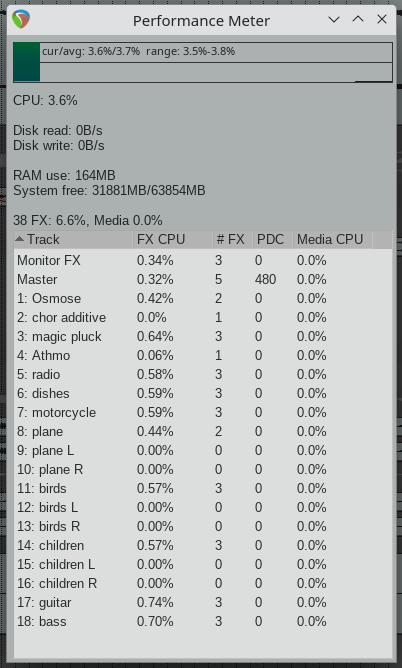Select the 7: motorcycle track row
The width and height of the screenshot is (402, 668).
pos(203,412)
